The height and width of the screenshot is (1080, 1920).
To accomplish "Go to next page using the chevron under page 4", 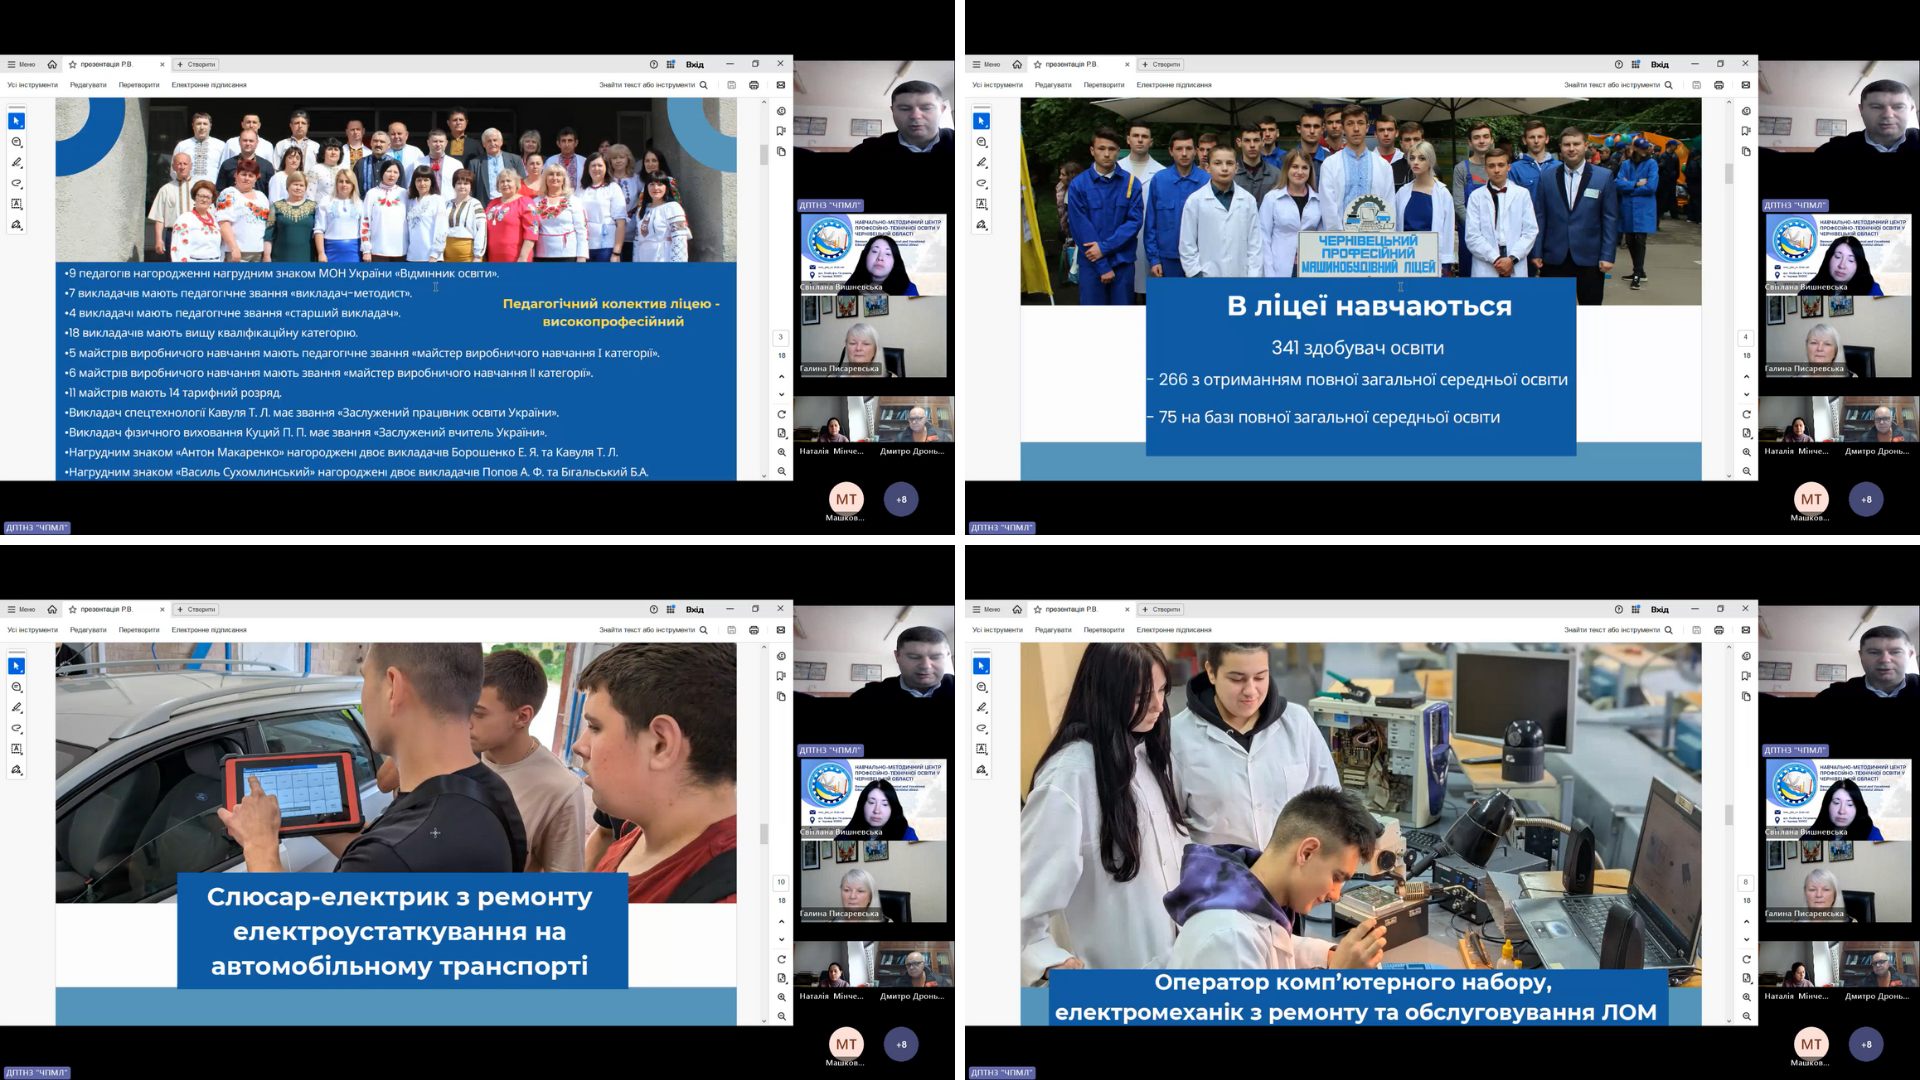I will 1746,394.
